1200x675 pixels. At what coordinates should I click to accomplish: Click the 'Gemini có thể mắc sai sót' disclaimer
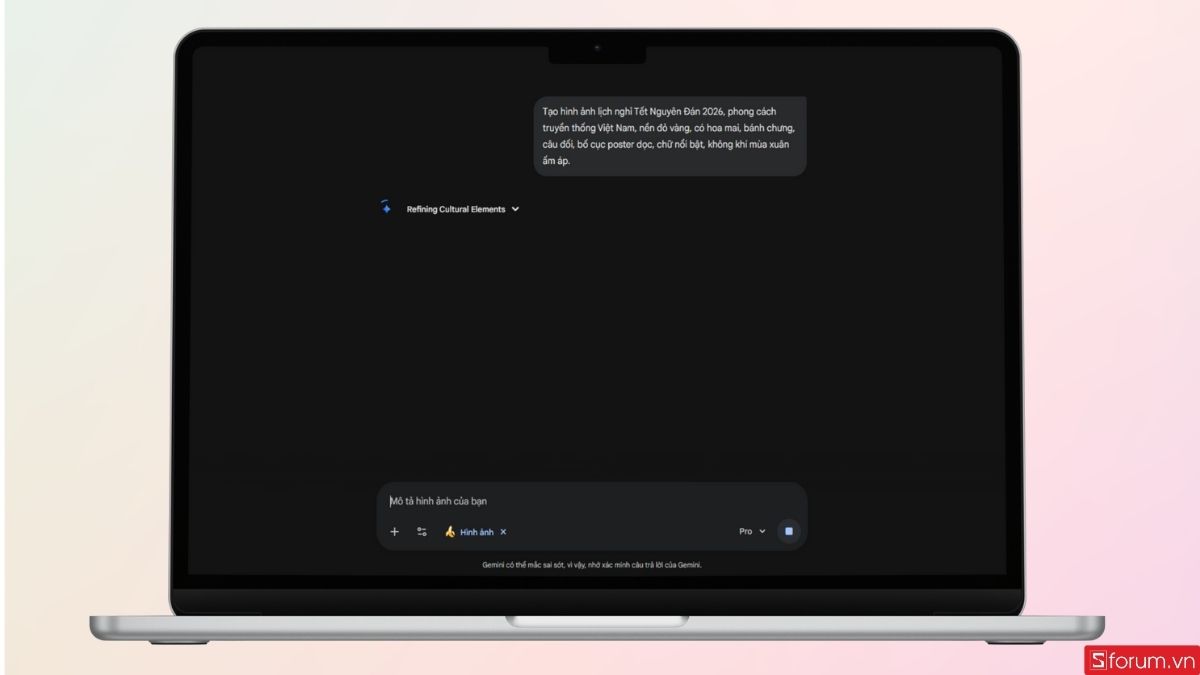[592, 565]
